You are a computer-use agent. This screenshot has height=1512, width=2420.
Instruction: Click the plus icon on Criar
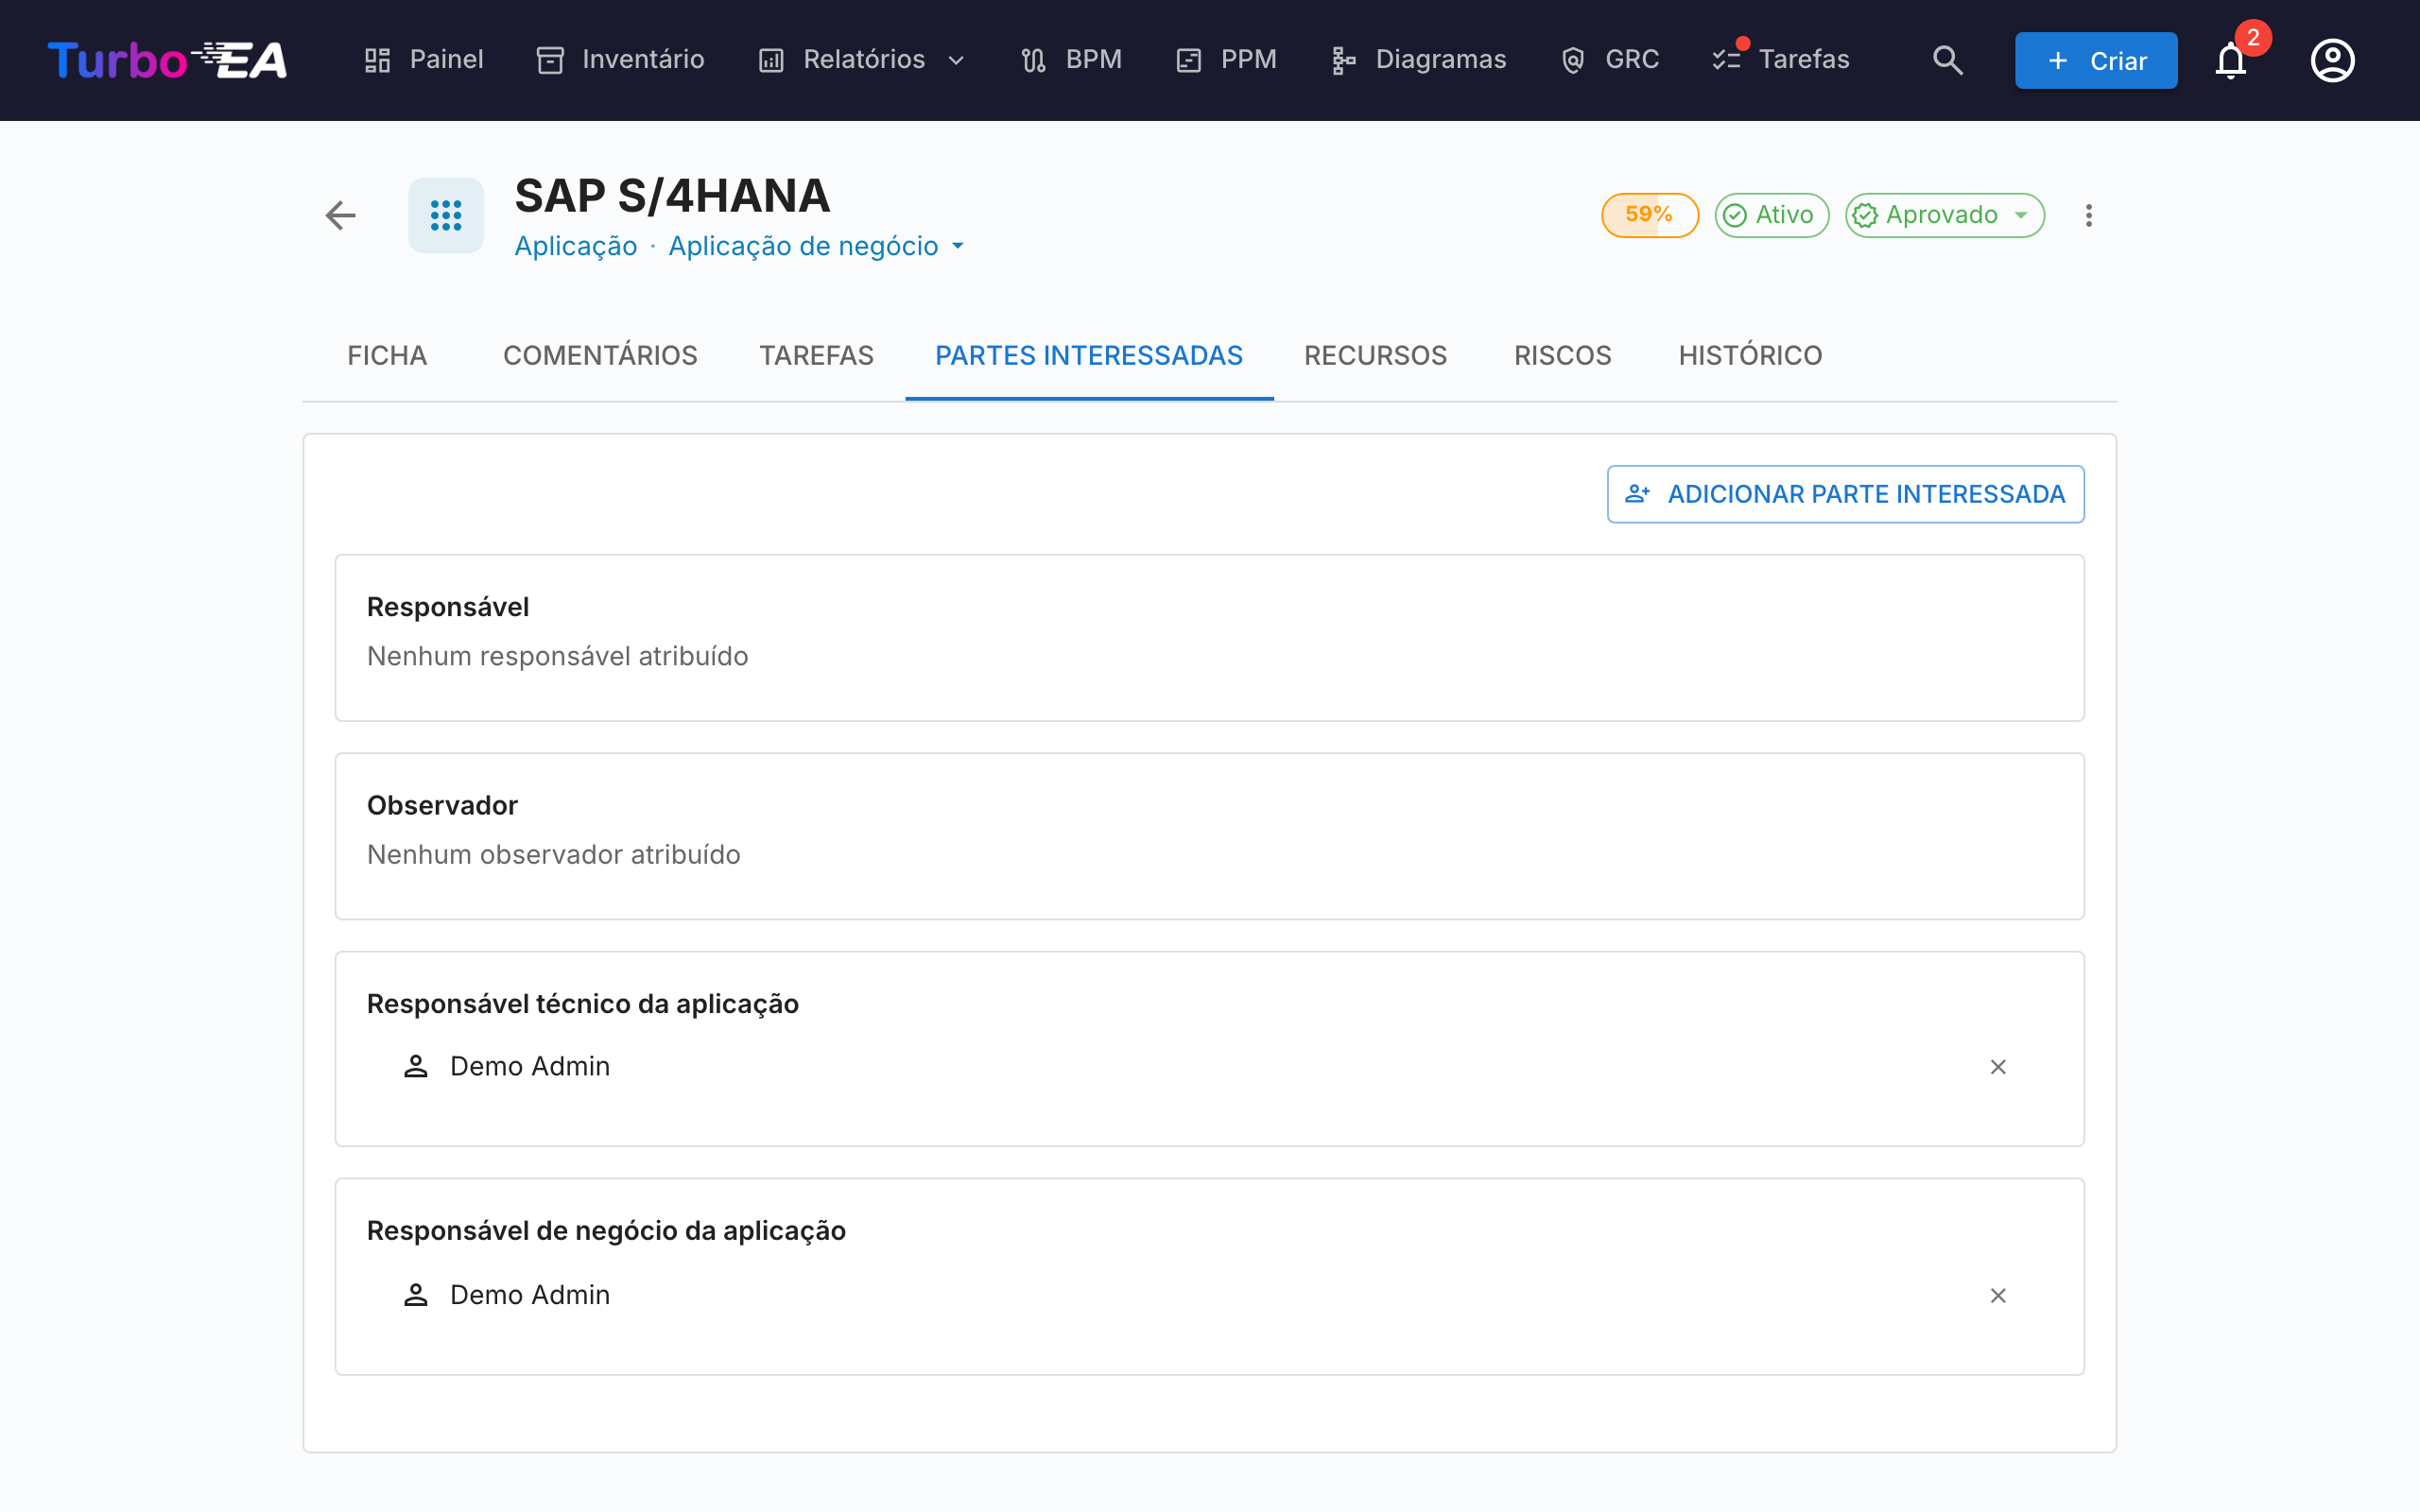tap(2058, 61)
